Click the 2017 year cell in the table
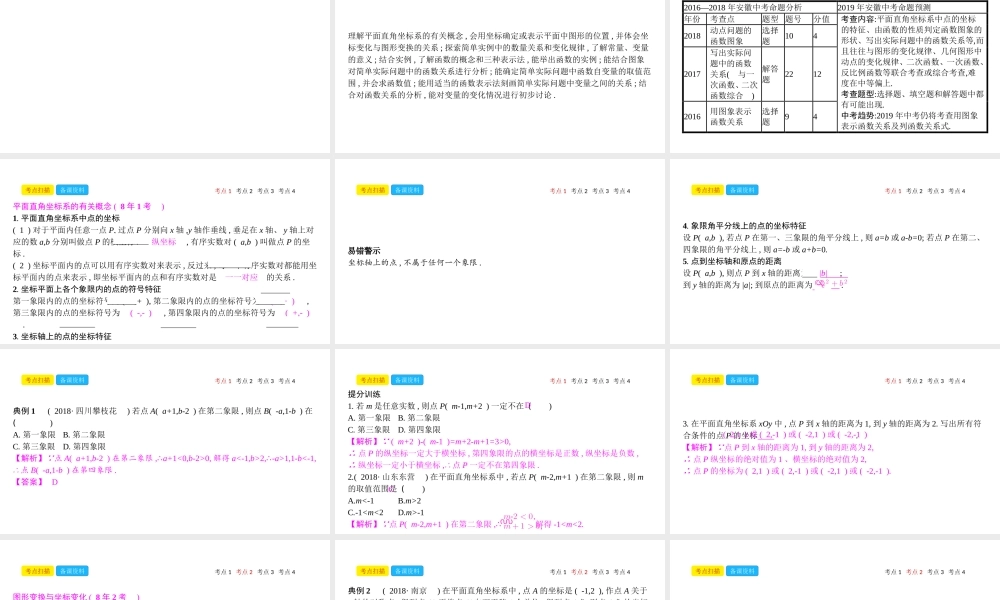The height and width of the screenshot is (600, 1000). tap(694, 74)
